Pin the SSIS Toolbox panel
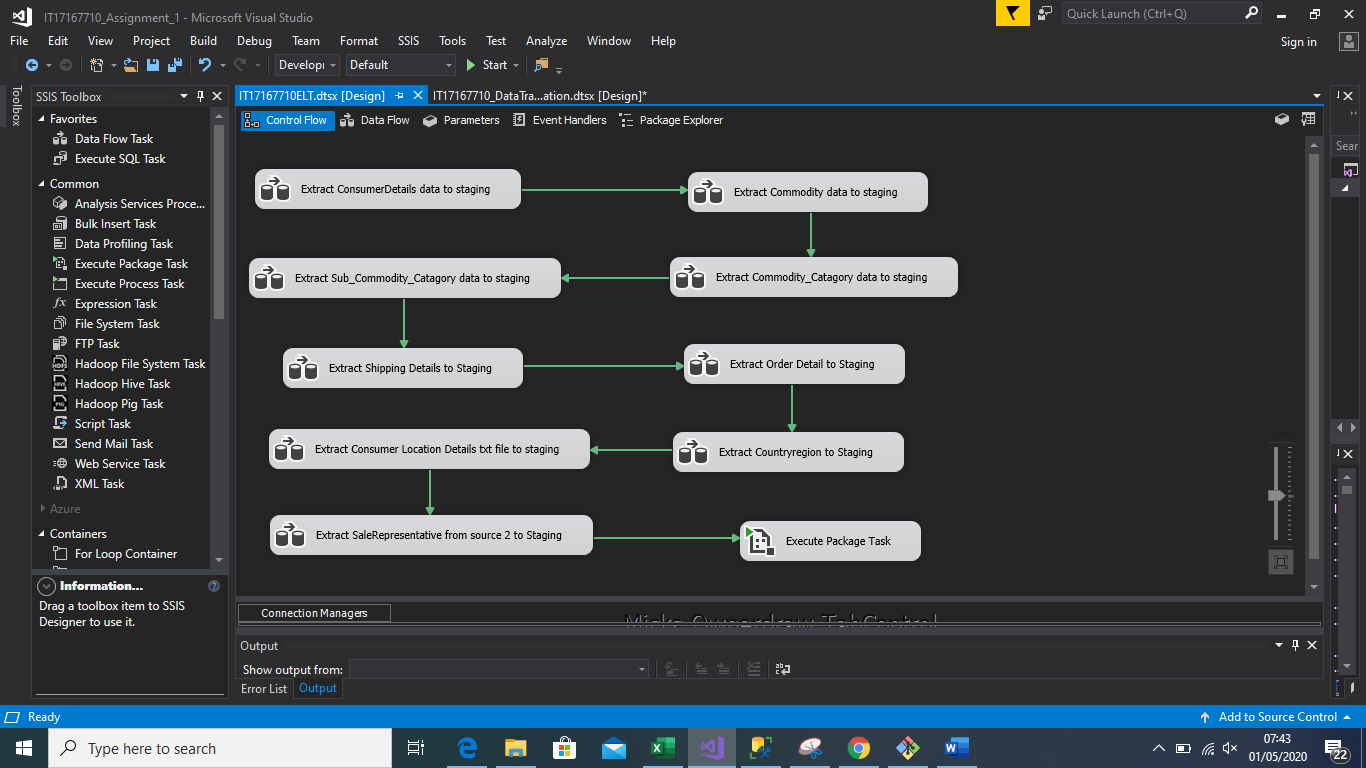The image size is (1366, 768). click(x=200, y=96)
